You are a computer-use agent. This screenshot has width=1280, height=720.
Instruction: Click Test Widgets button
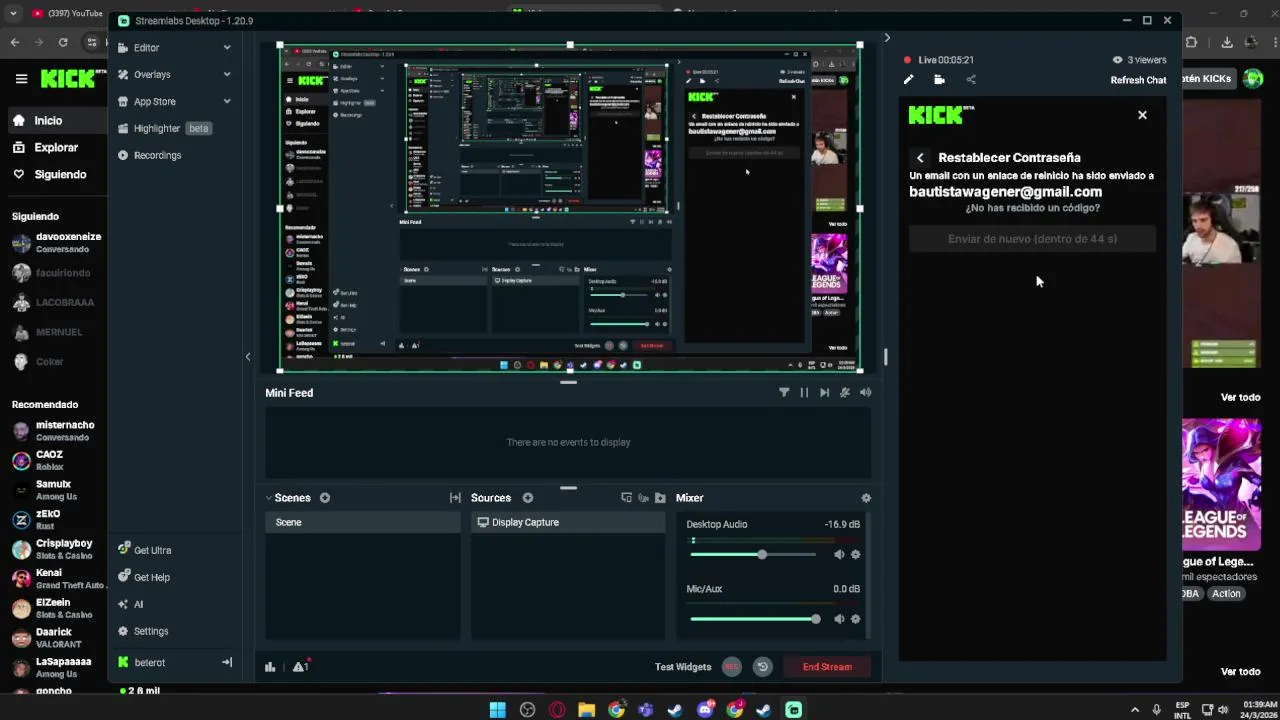click(683, 667)
